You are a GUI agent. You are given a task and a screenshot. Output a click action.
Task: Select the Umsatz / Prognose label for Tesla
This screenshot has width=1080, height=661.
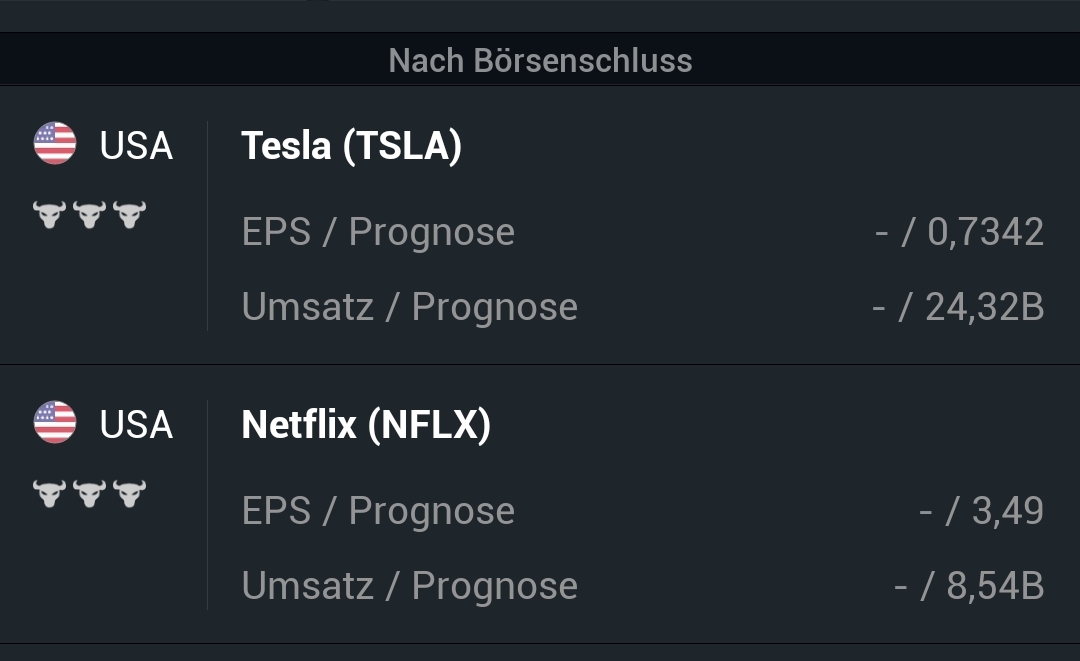[x=408, y=306]
